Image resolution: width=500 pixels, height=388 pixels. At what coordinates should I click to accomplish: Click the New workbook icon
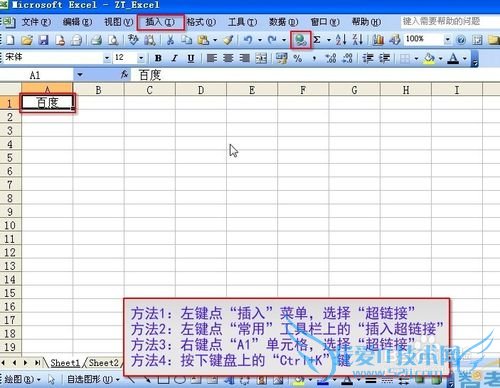click(x=10, y=40)
